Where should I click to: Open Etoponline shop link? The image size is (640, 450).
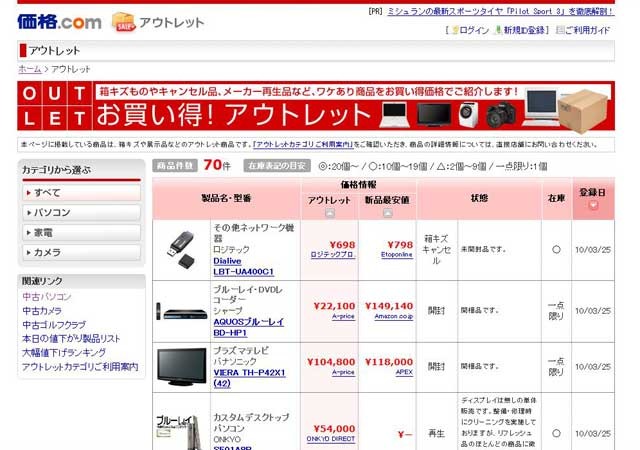point(397,254)
